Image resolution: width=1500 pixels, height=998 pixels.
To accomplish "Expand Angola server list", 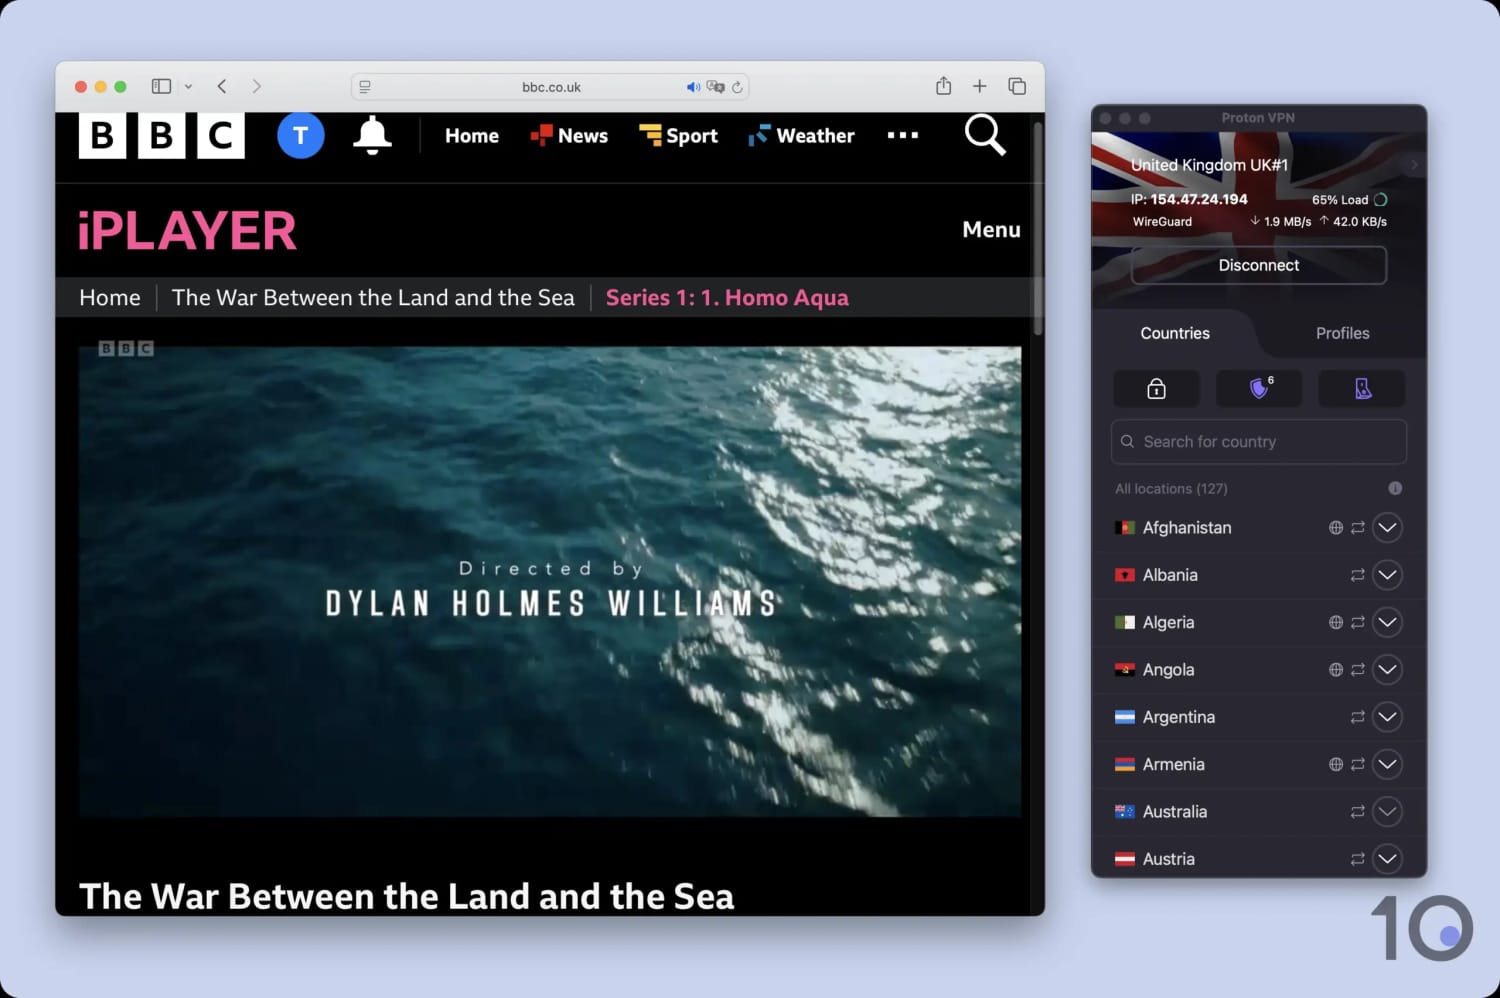I will coord(1387,669).
